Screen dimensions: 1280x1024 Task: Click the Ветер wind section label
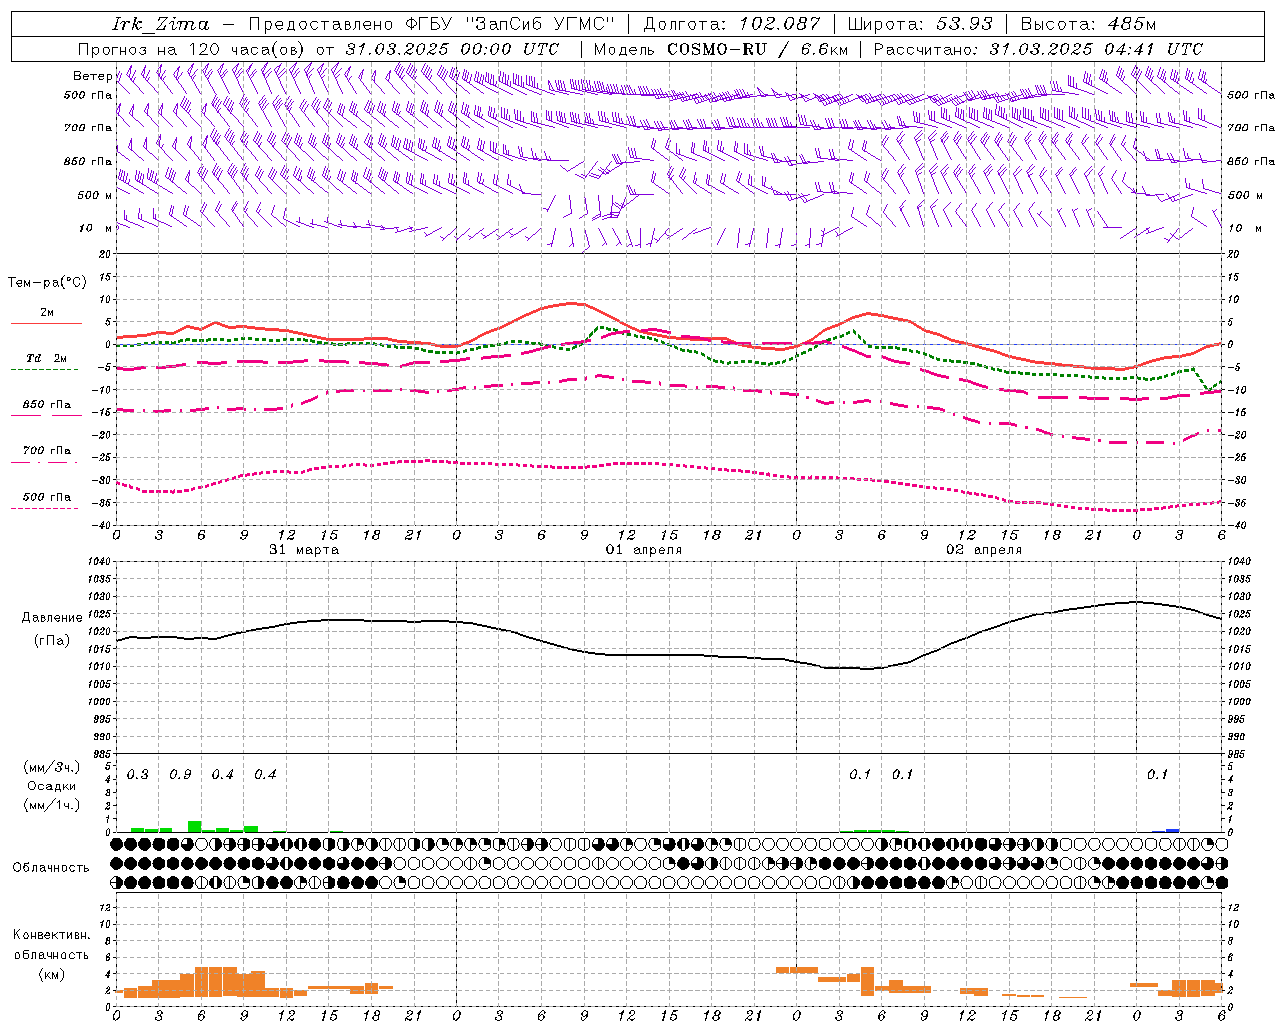(93, 76)
